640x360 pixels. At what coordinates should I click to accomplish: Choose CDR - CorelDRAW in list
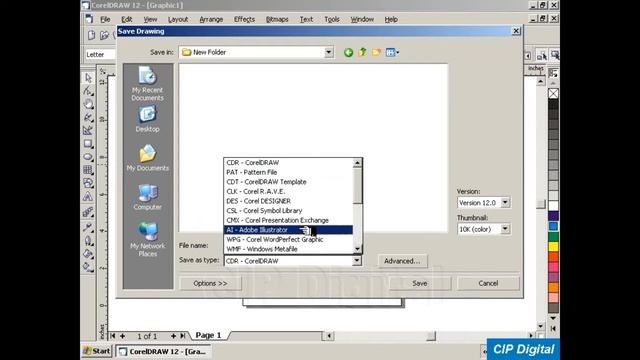[x=288, y=162]
